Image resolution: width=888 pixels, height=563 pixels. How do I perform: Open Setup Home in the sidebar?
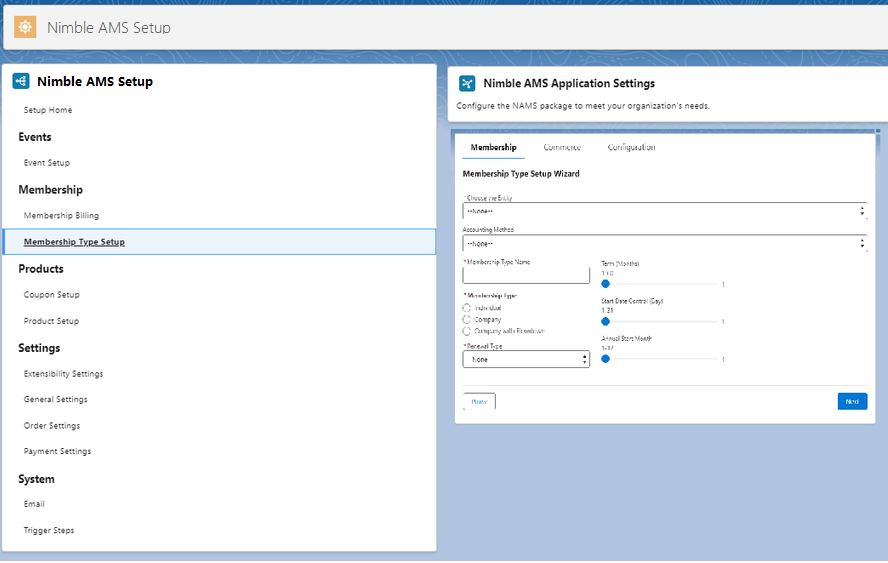48,110
